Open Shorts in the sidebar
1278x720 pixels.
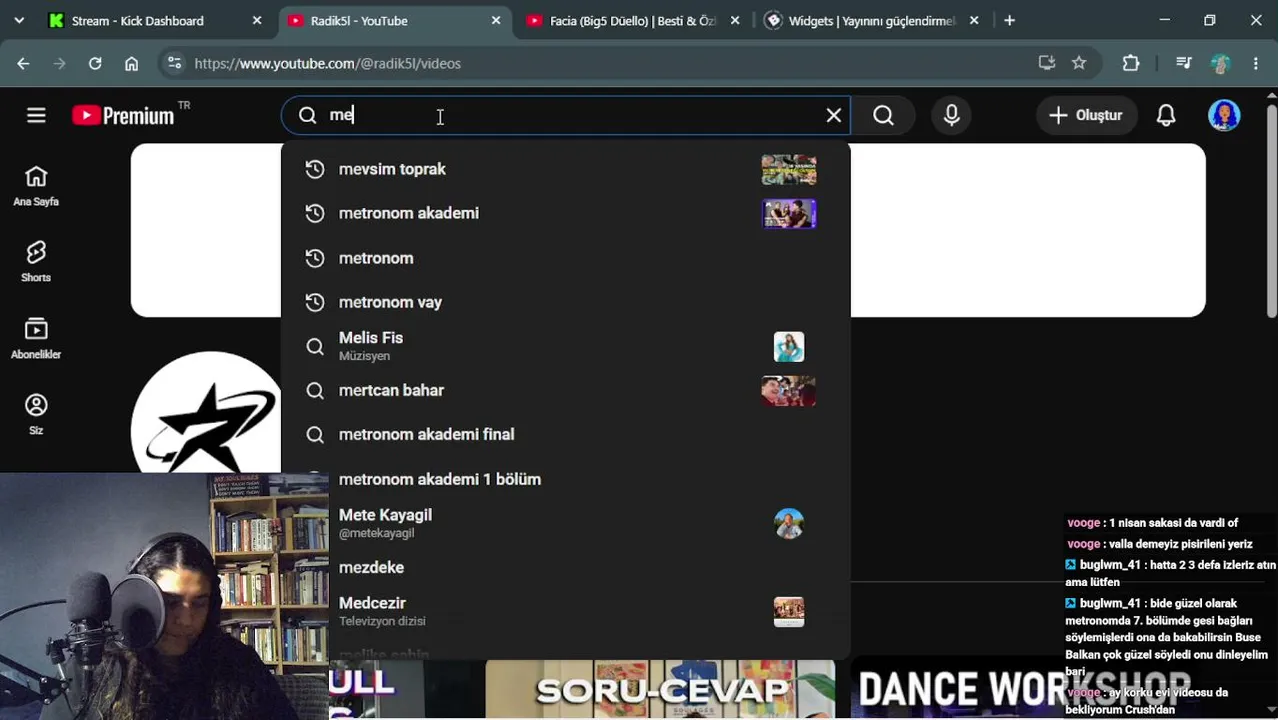point(36,262)
